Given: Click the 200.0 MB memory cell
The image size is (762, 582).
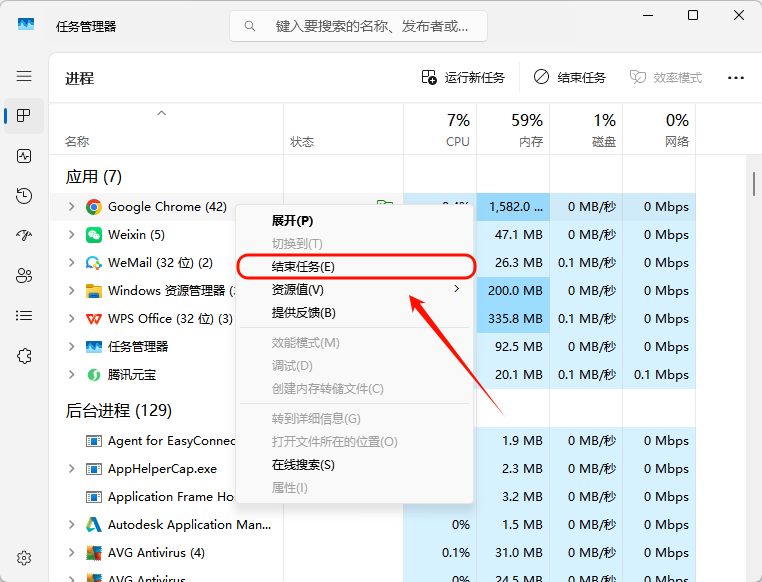Looking at the screenshot, I should [513, 291].
